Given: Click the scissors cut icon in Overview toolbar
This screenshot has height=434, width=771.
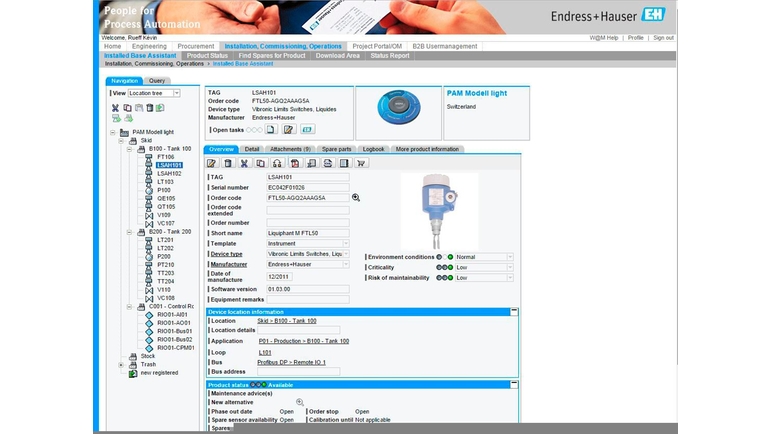Looking at the screenshot, I should pos(244,163).
